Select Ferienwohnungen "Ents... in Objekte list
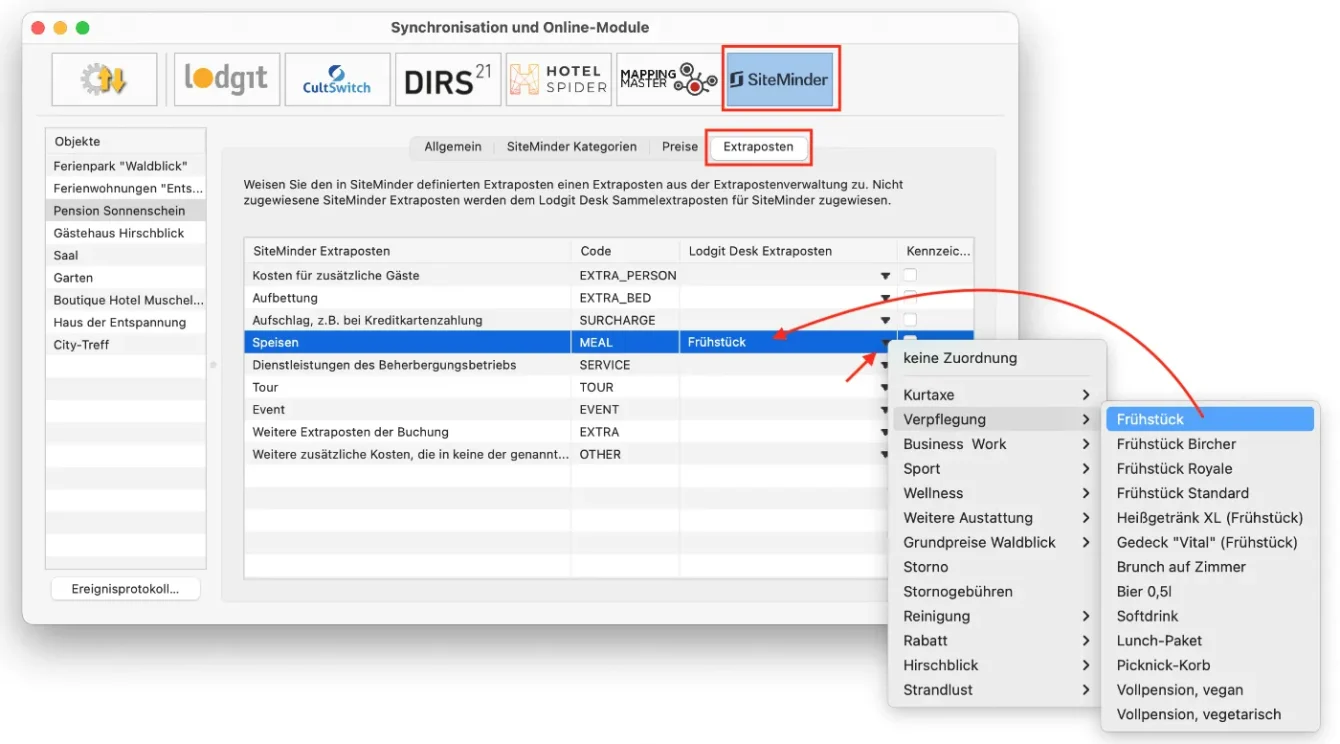The image size is (1340, 744). [126, 188]
